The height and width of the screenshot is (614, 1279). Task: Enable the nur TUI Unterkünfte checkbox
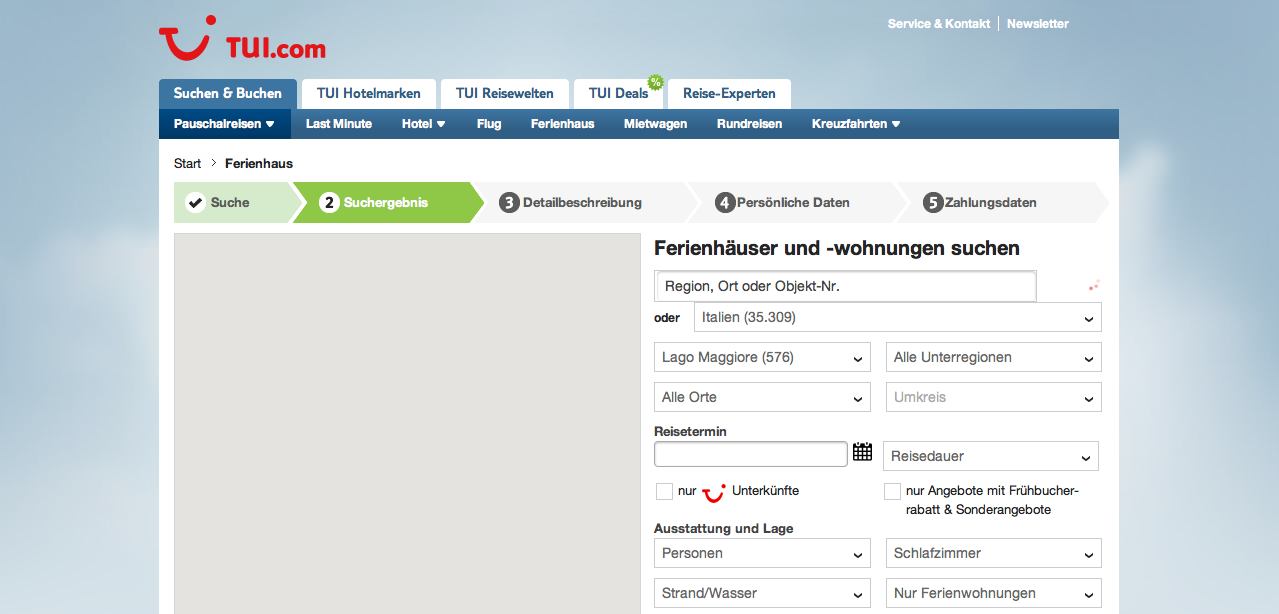(x=664, y=491)
